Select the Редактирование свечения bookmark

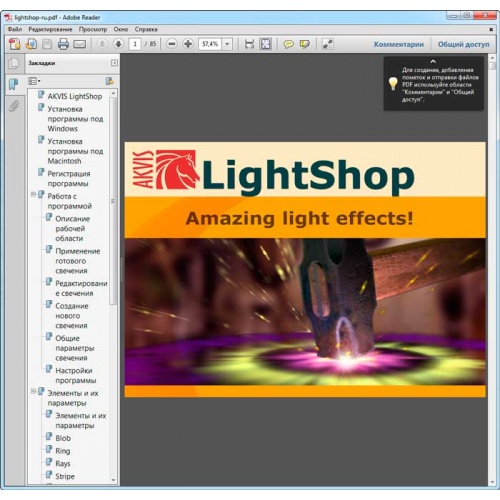point(81,288)
